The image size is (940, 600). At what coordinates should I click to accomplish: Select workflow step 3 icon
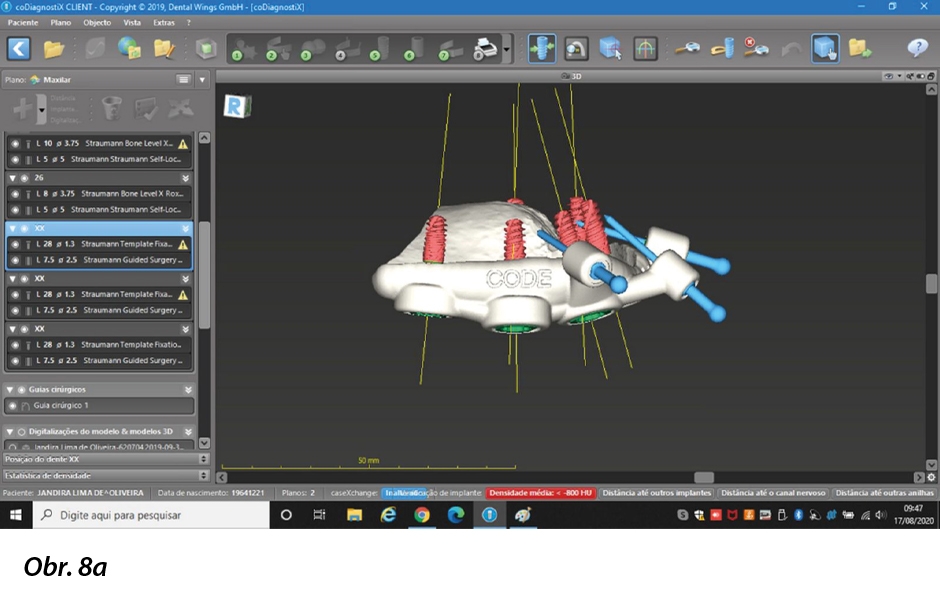312,49
